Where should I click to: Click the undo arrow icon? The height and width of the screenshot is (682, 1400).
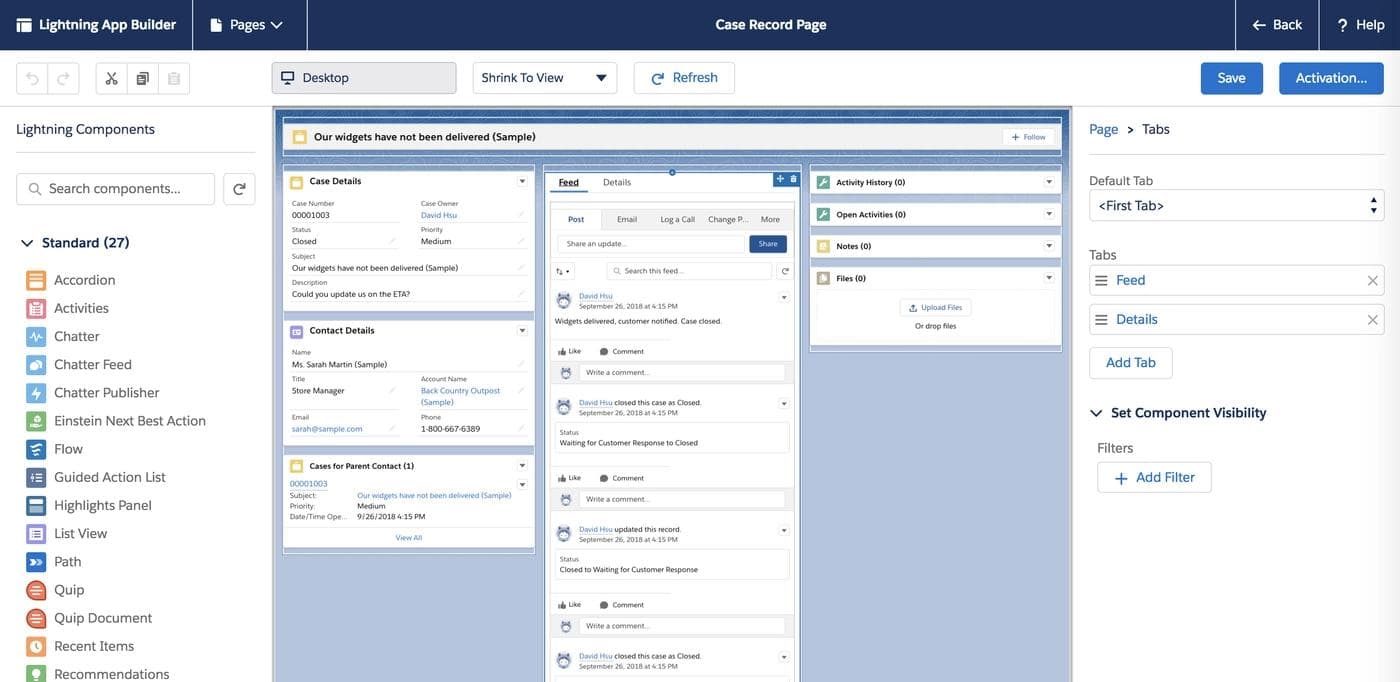32,78
